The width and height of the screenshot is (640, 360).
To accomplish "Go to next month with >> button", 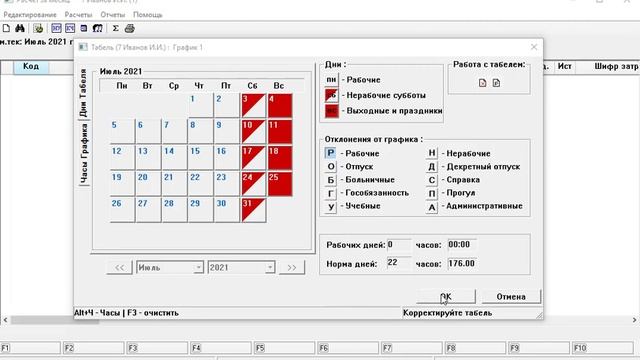I will coord(291,267).
